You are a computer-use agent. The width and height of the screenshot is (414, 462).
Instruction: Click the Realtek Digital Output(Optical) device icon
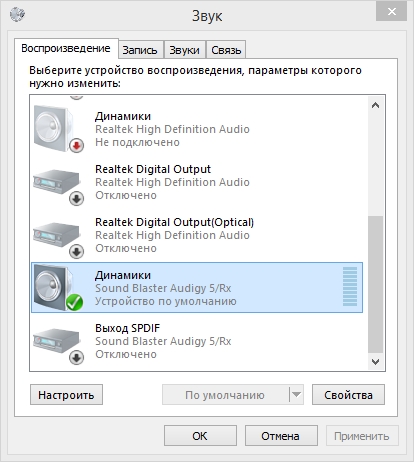click(x=58, y=239)
